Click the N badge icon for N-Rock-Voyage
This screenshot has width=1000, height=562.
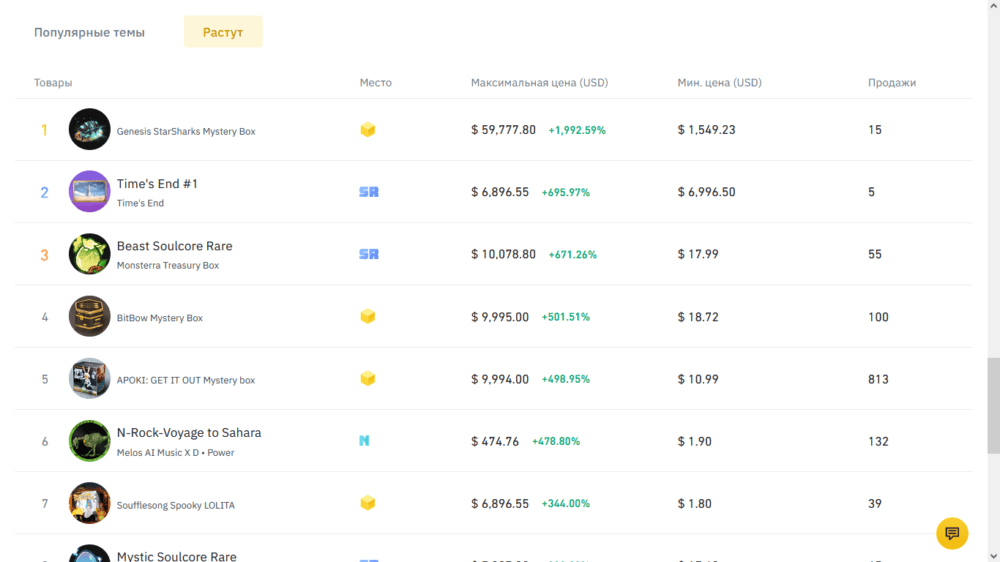[364, 441]
